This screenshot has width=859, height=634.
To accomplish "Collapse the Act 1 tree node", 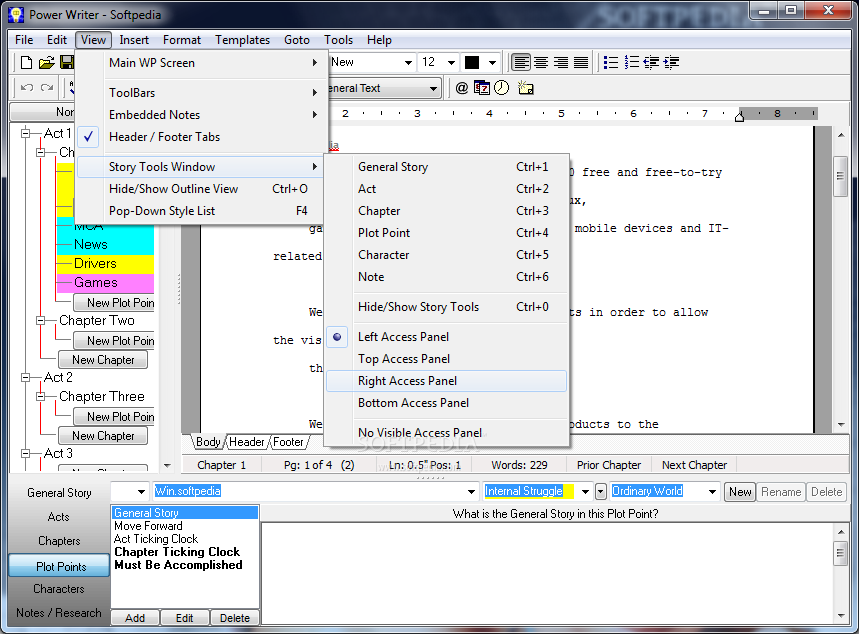I will pos(25,133).
